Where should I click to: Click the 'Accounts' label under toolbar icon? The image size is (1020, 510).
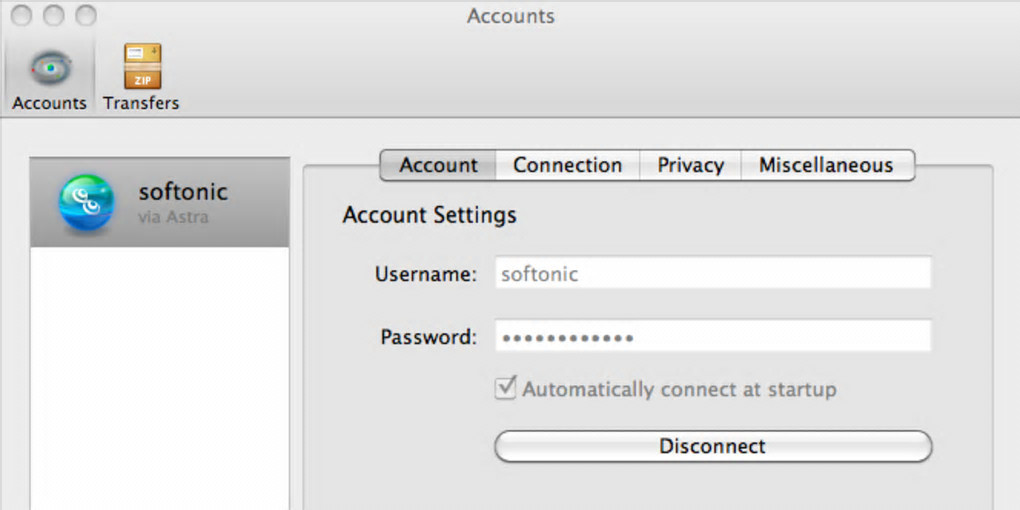(49, 103)
